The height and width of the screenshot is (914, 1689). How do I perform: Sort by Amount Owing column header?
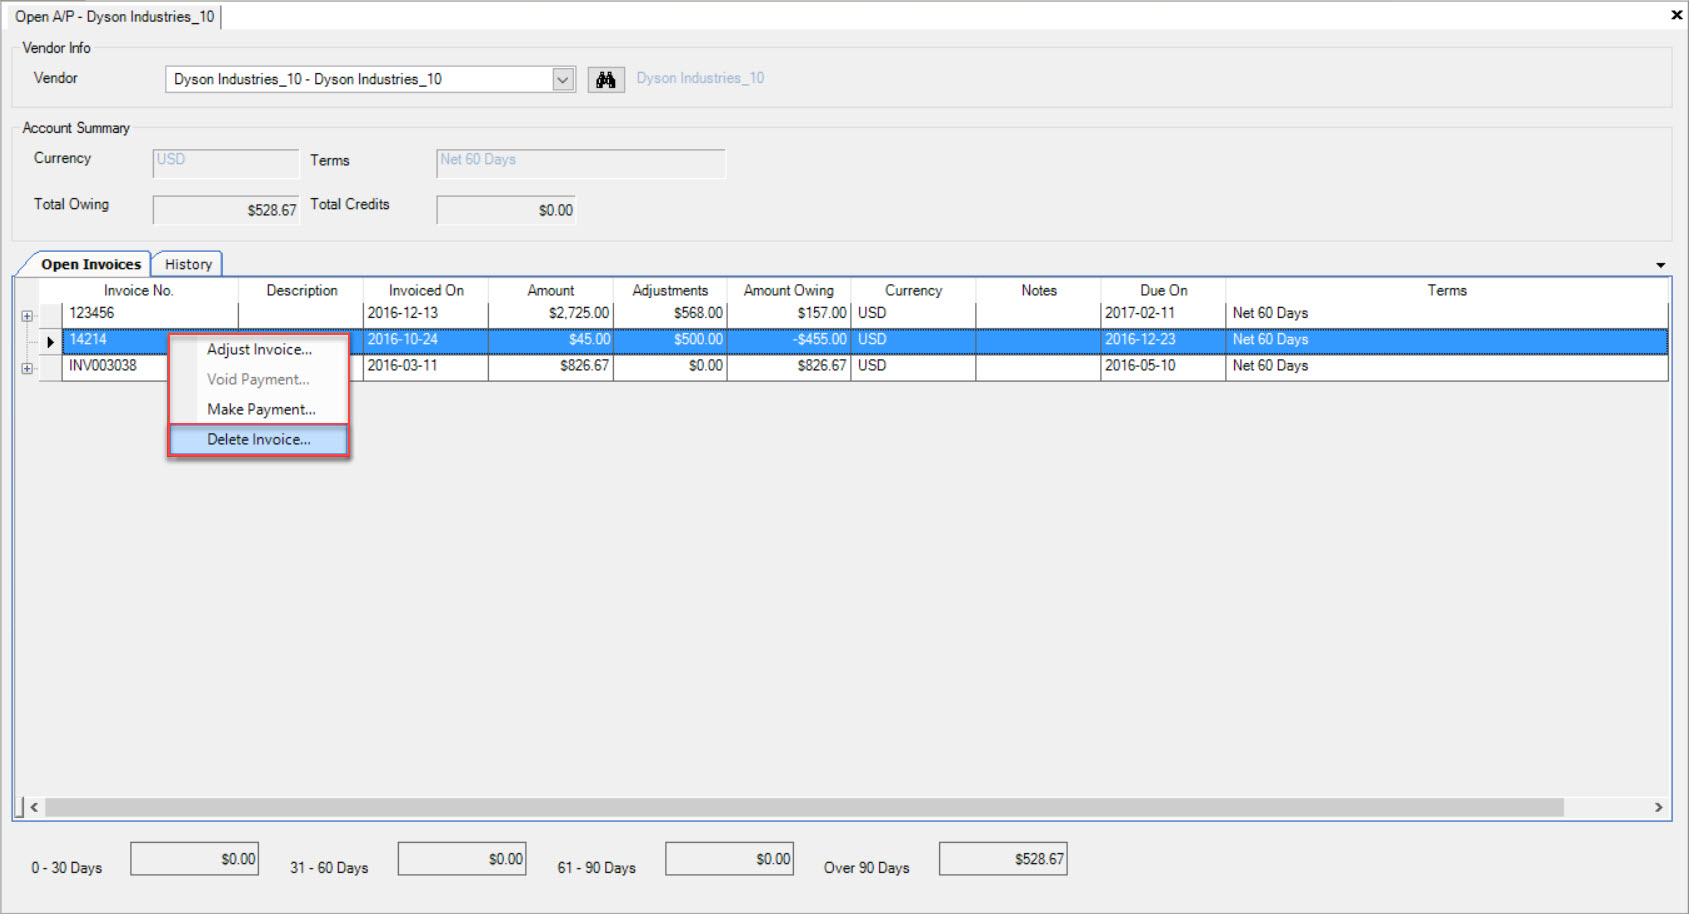coord(789,290)
